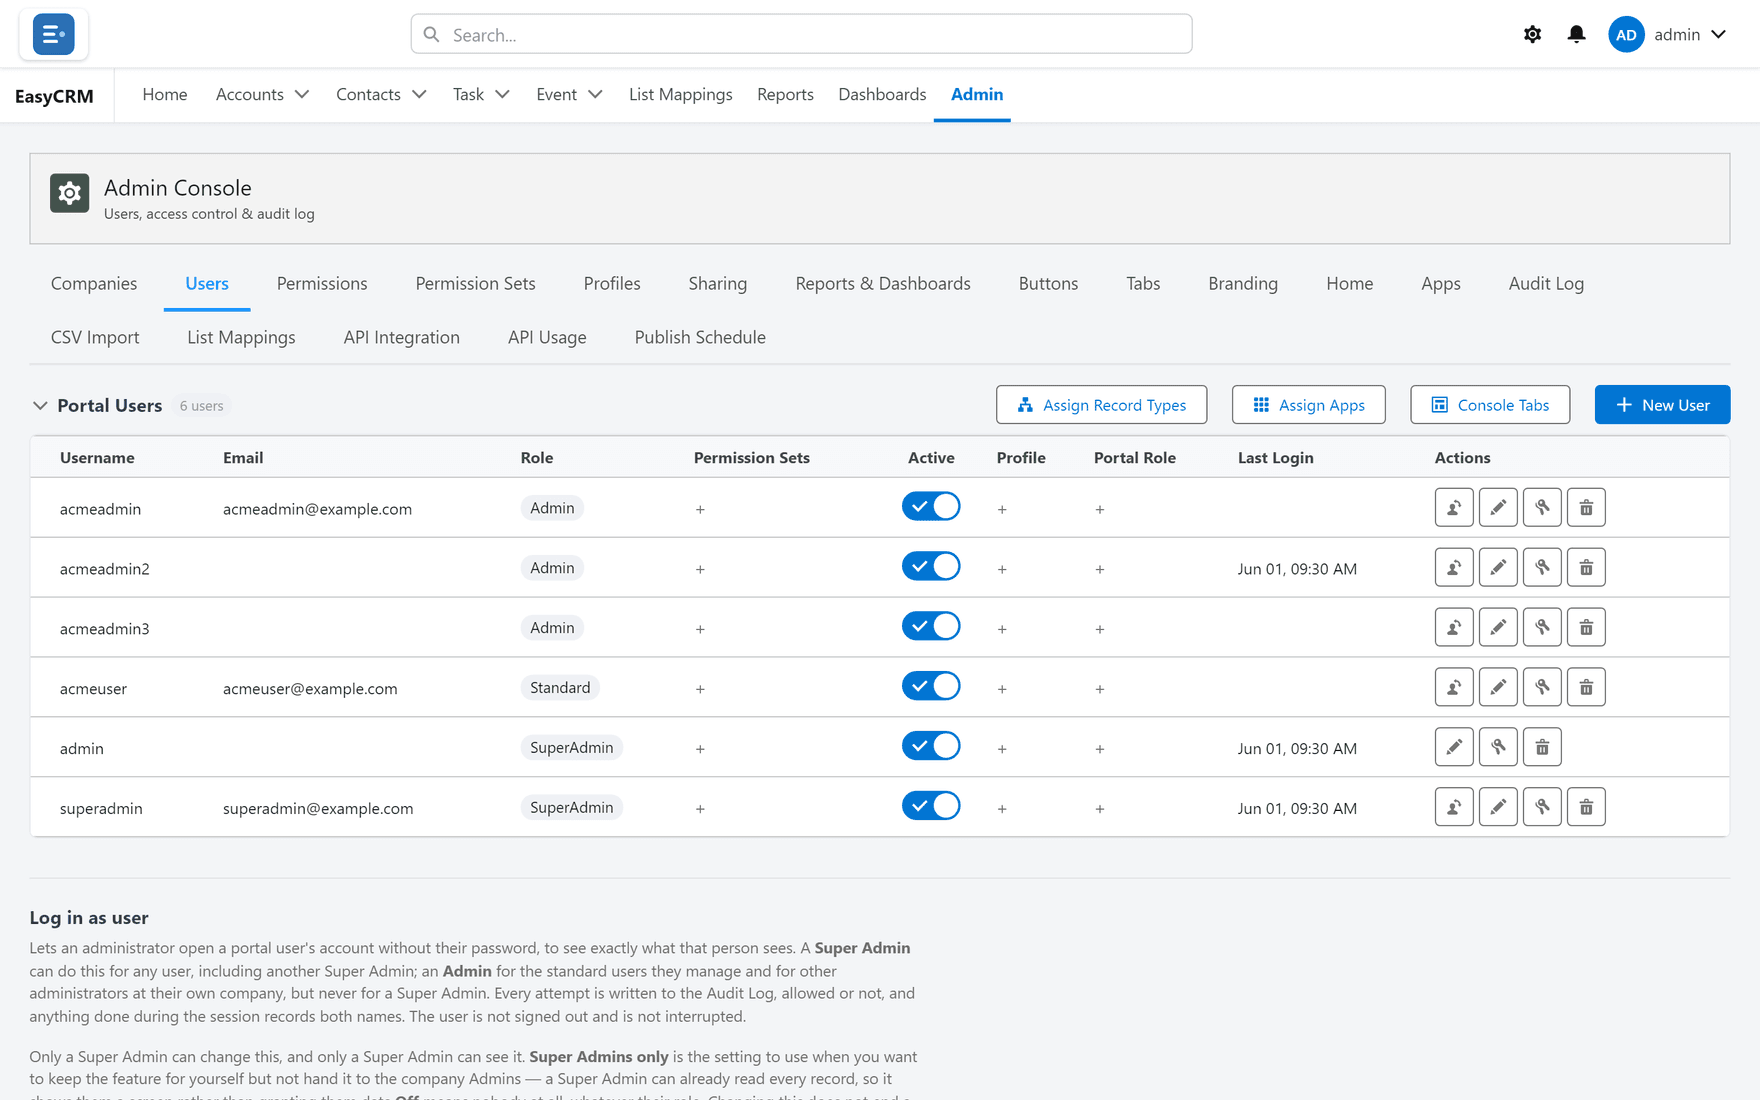
Task: Click Assign Record Types button
Action: coord(1101,405)
